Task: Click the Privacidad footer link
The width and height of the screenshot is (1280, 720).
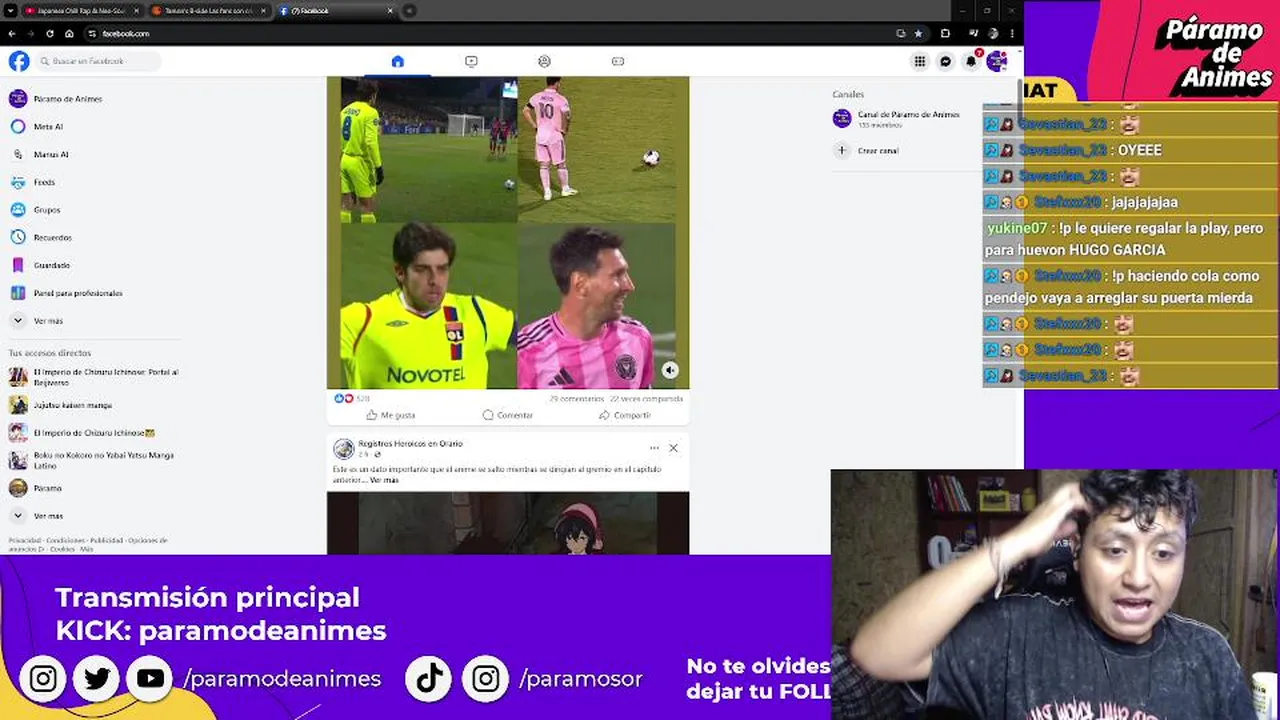Action: click(x=25, y=540)
